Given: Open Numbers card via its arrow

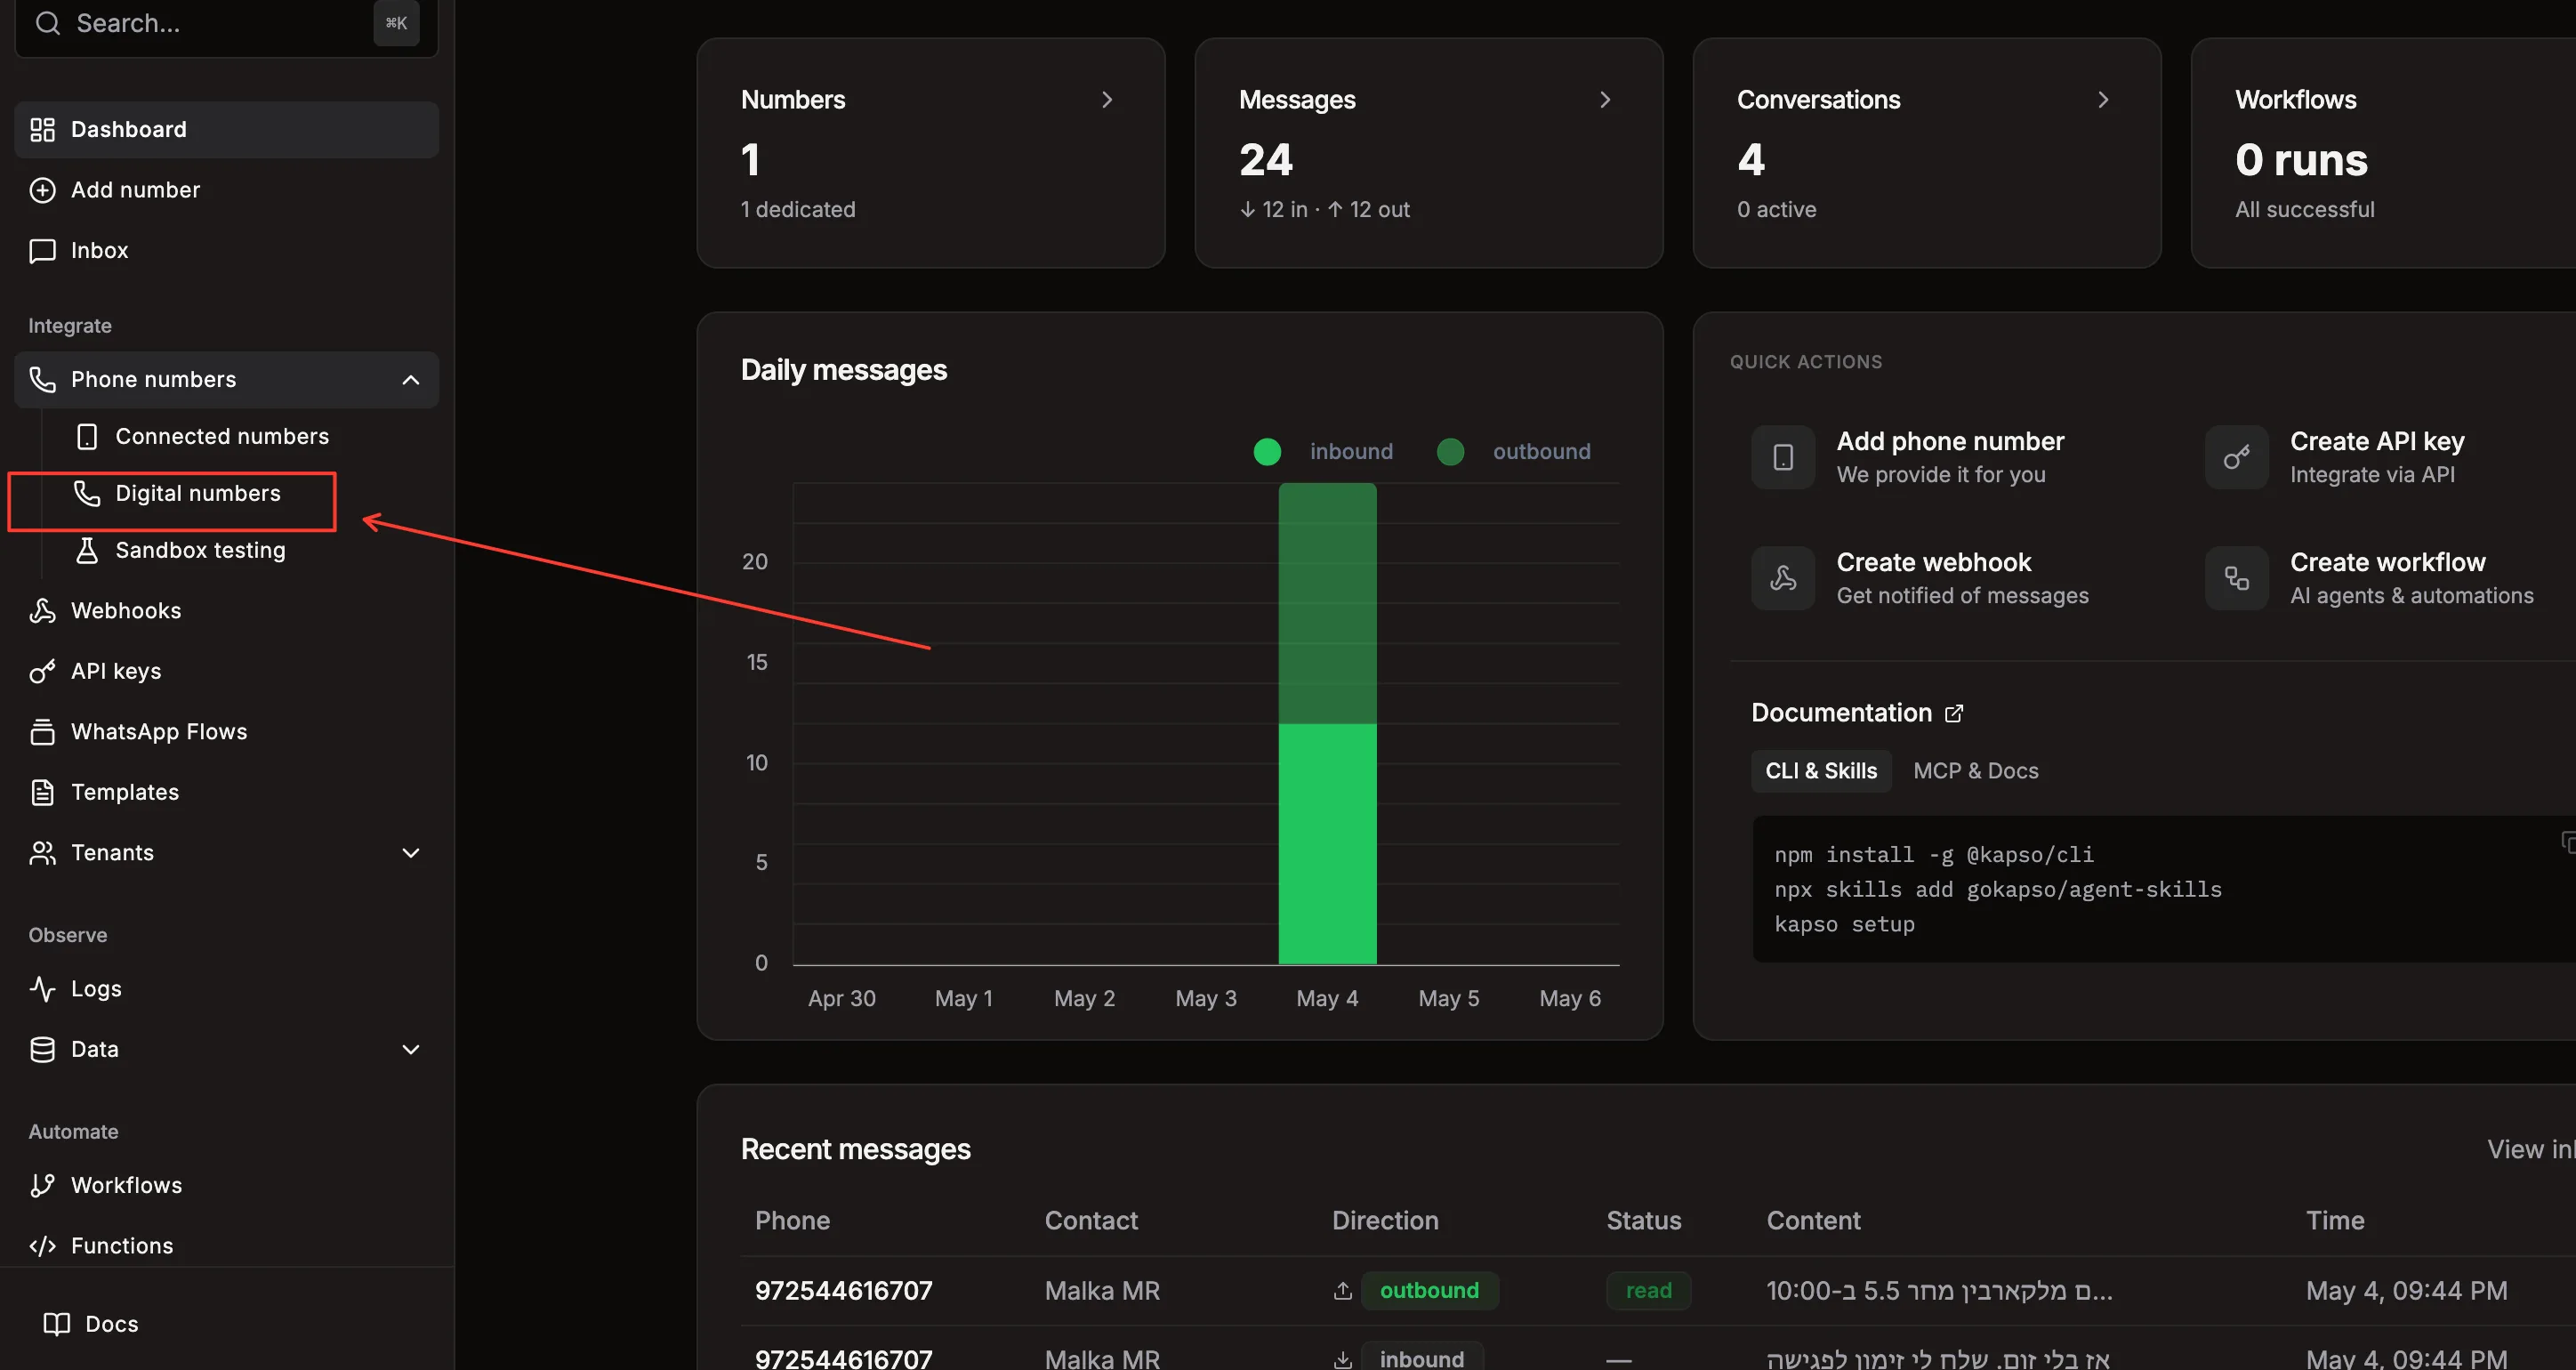Looking at the screenshot, I should pos(1107,100).
